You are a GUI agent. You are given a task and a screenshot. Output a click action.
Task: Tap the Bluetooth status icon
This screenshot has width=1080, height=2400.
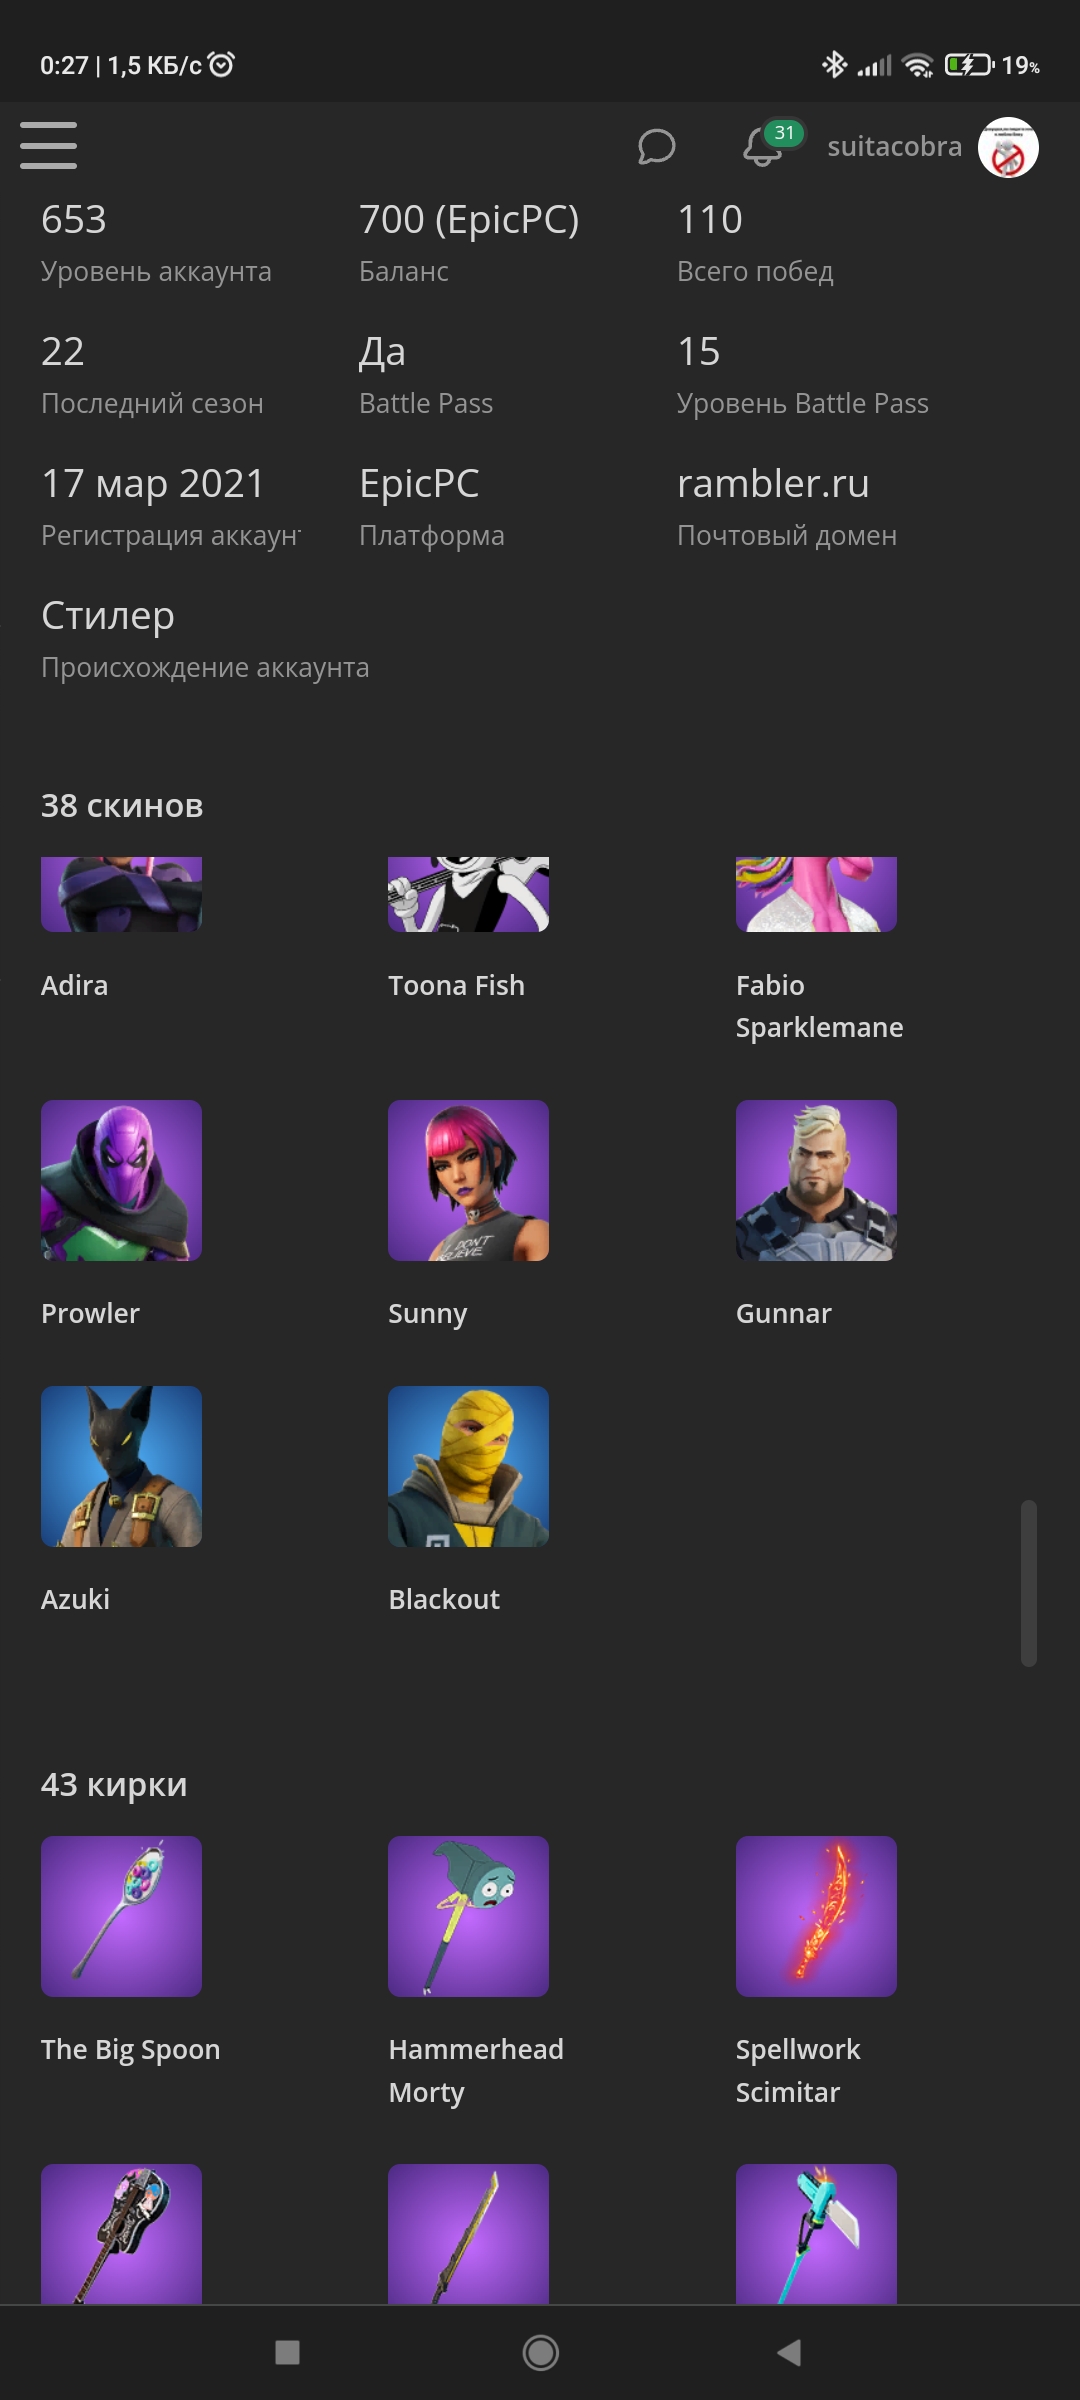(834, 65)
